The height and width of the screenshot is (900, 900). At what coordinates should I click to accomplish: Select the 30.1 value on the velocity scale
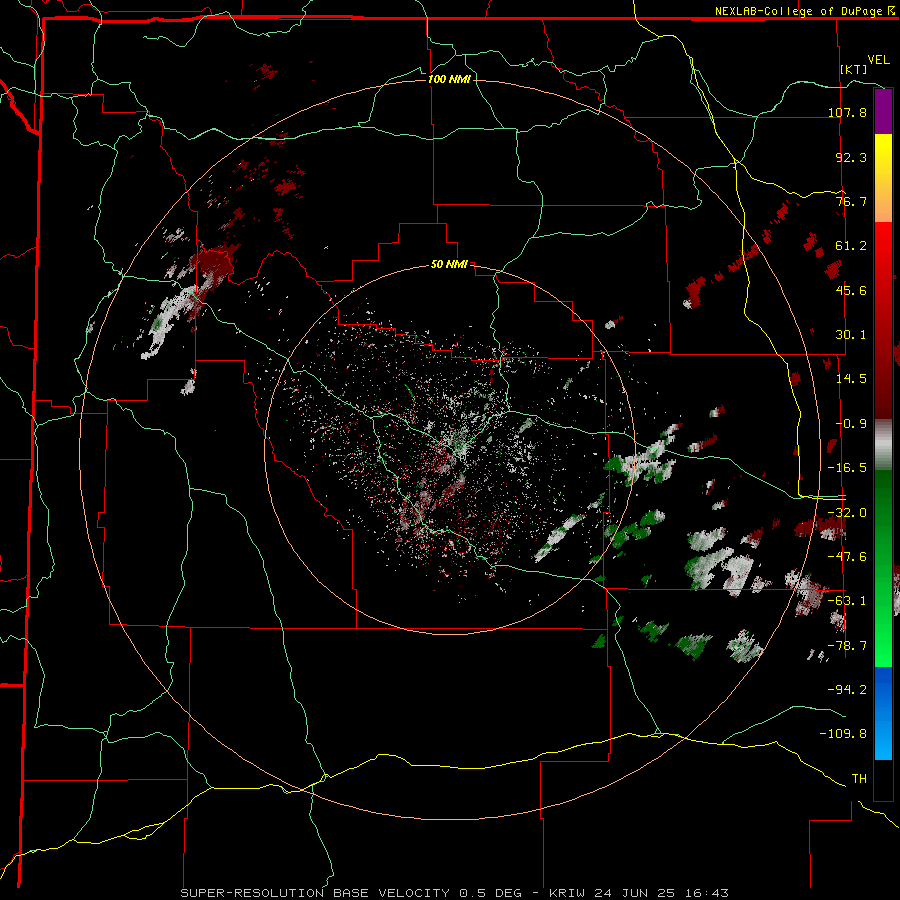(x=851, y=335)
